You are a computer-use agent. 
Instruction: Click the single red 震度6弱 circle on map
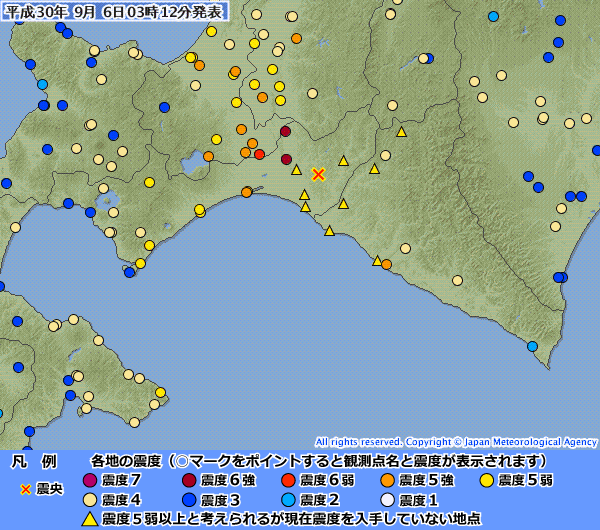click(259, 155)
